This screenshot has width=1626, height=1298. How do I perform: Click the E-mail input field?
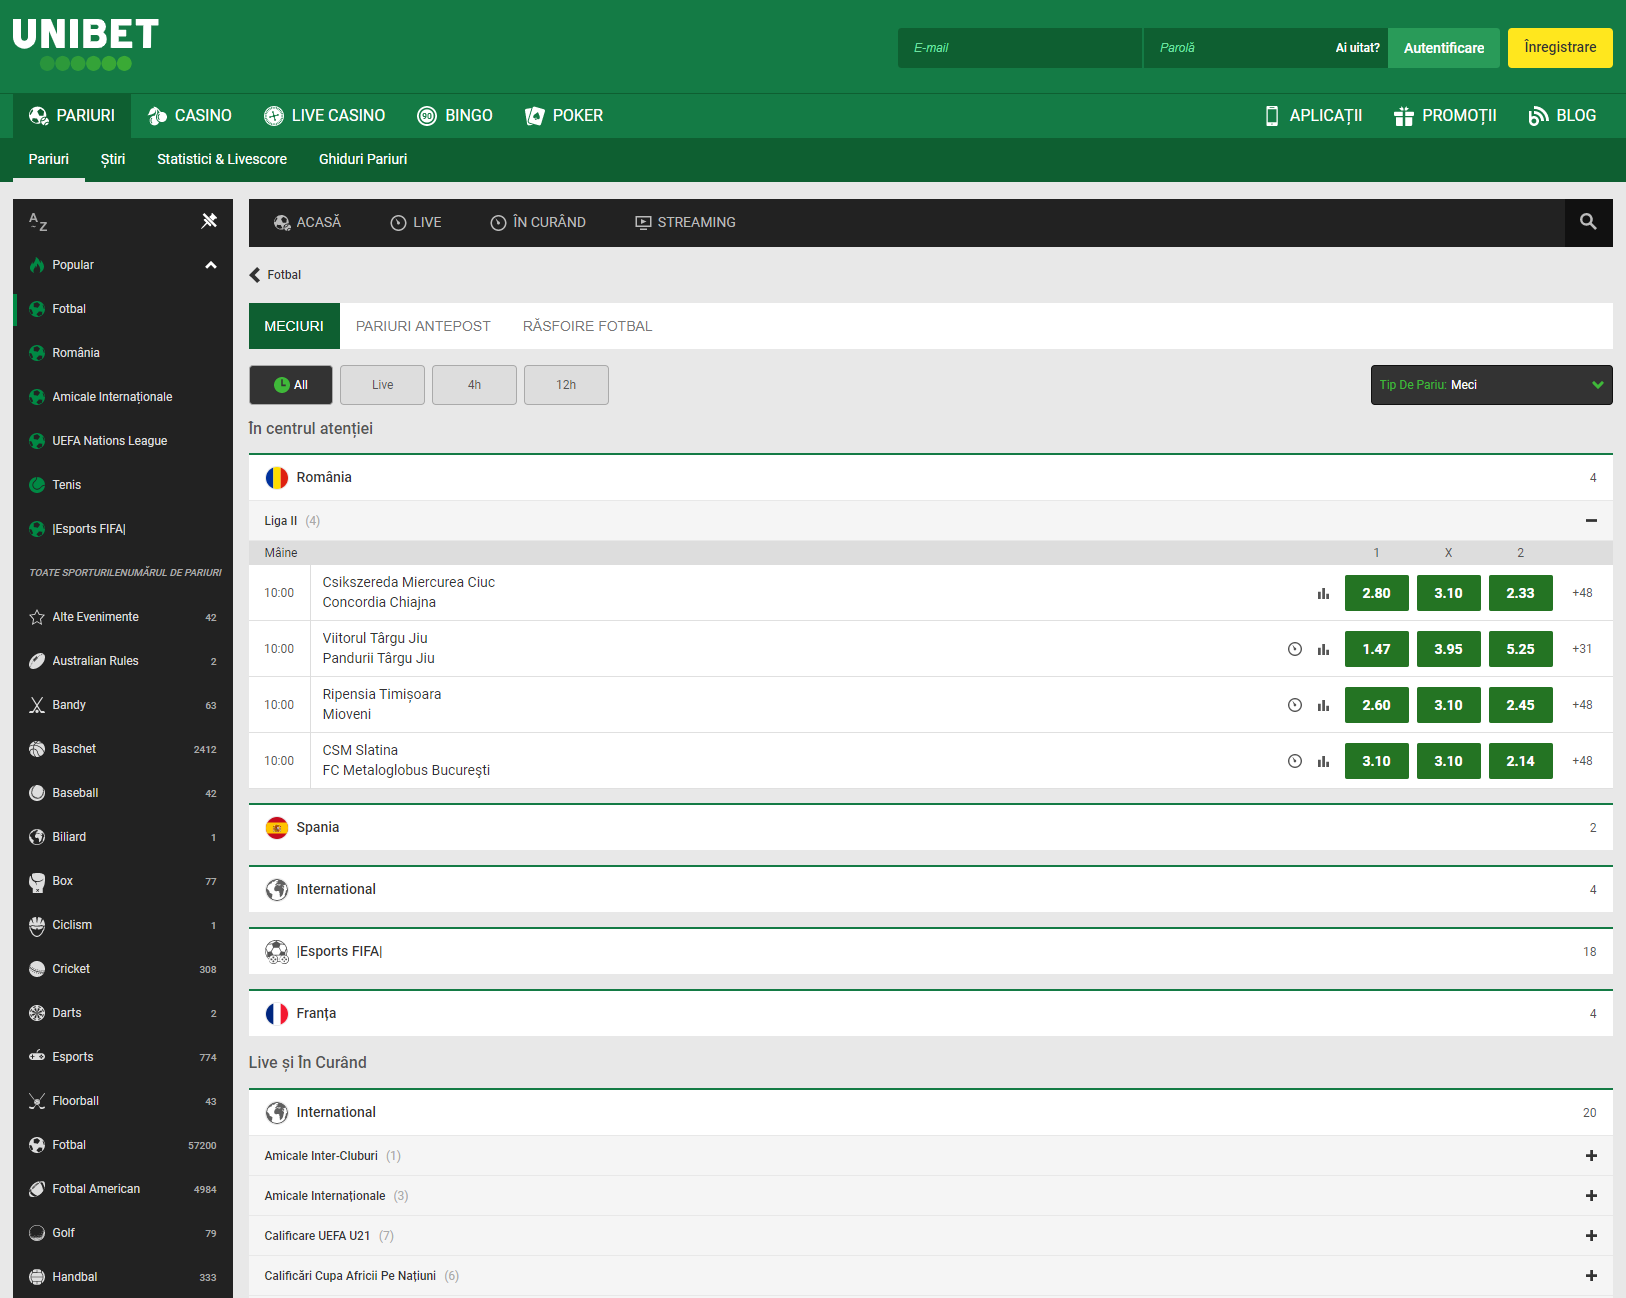(x=1019, y=48)
